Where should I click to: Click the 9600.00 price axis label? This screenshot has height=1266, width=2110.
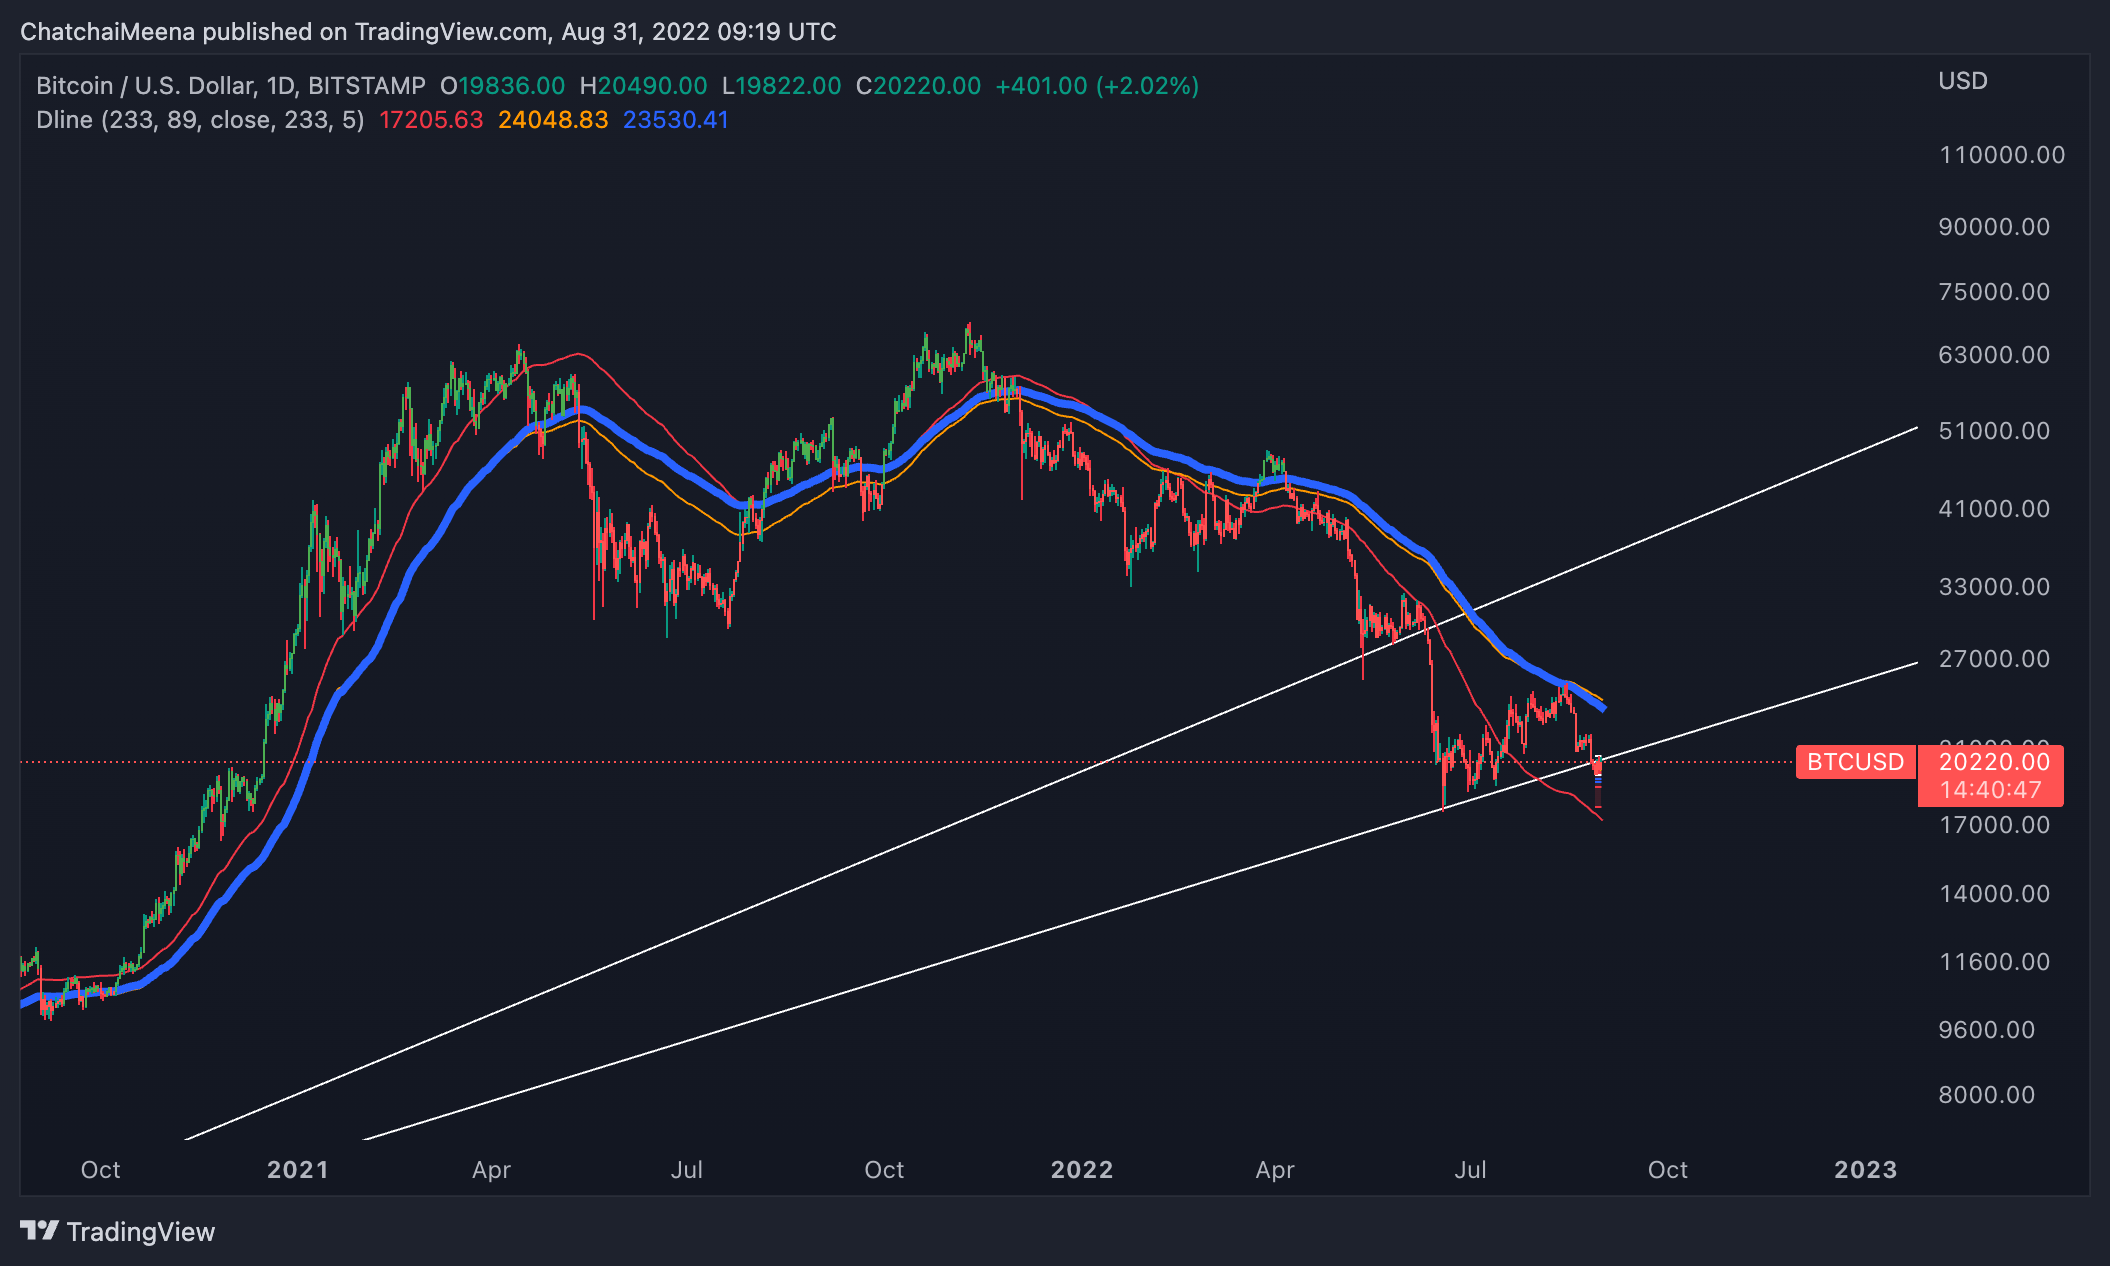(1987, 1030)
